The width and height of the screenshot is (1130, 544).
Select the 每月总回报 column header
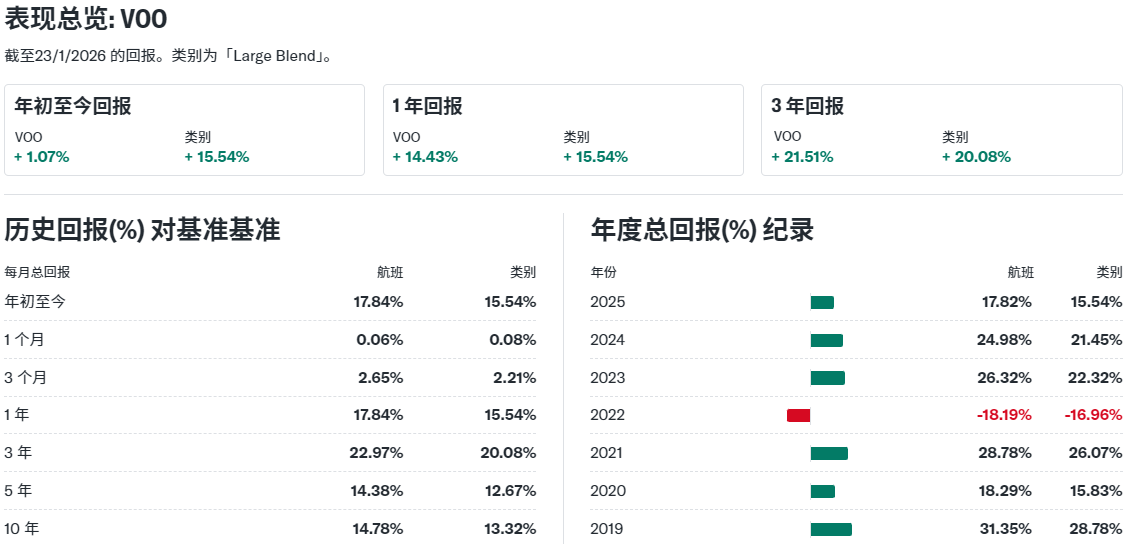click(37, 272)
